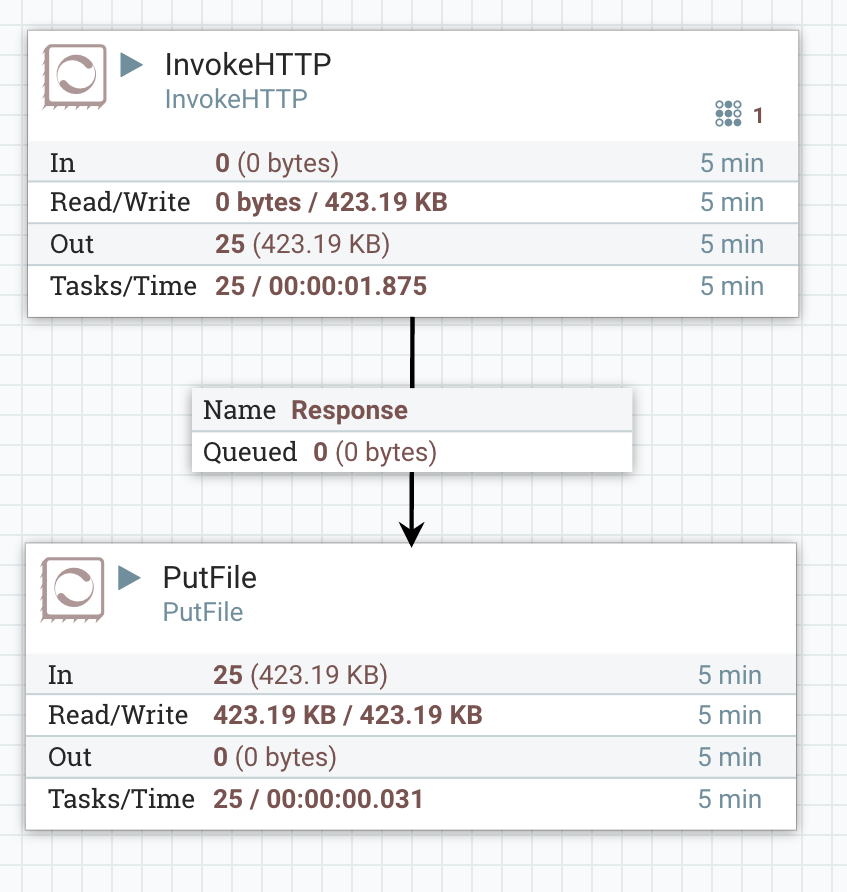
Task: Click PutFile Tasks/Time statistics row
Action: point(410,799)
